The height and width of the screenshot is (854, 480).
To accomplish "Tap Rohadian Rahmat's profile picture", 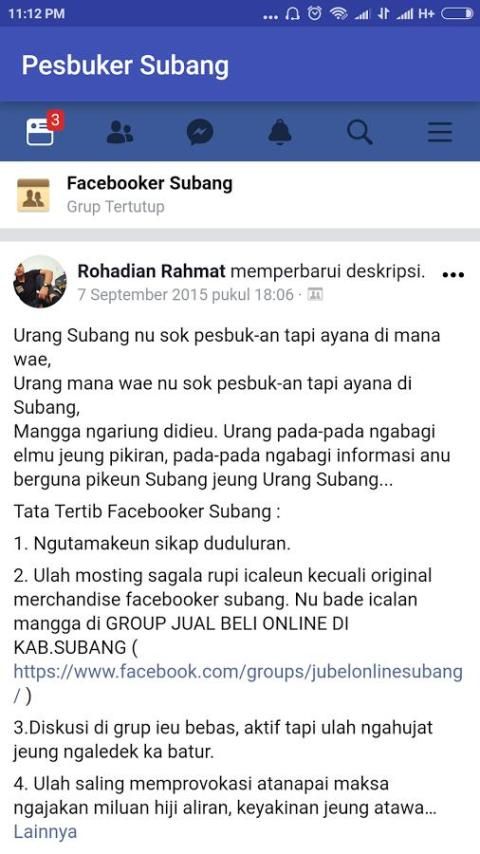I will [40, 282].
